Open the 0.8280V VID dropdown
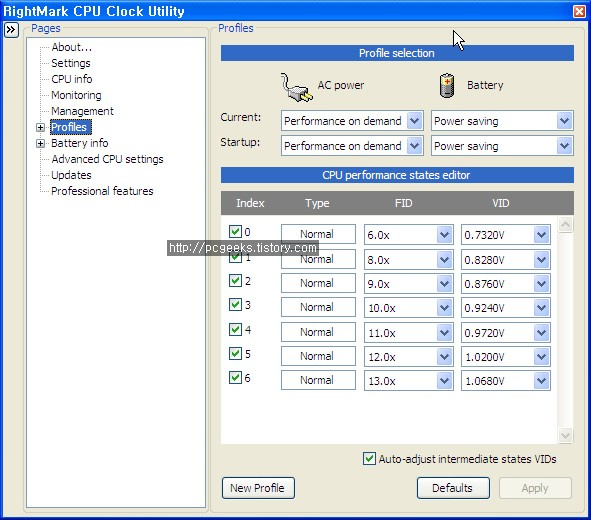The width and height of the screenshot is (591, 520). click(x=542, y=260)
